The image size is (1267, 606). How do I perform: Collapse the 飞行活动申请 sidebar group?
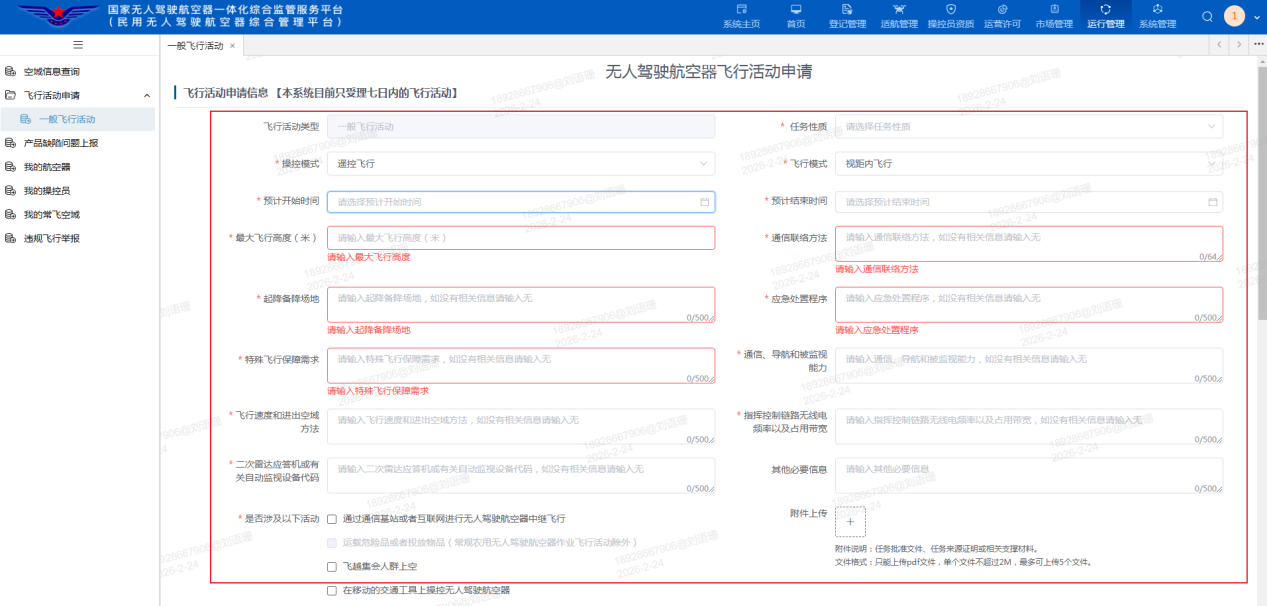tap(147, 96)
